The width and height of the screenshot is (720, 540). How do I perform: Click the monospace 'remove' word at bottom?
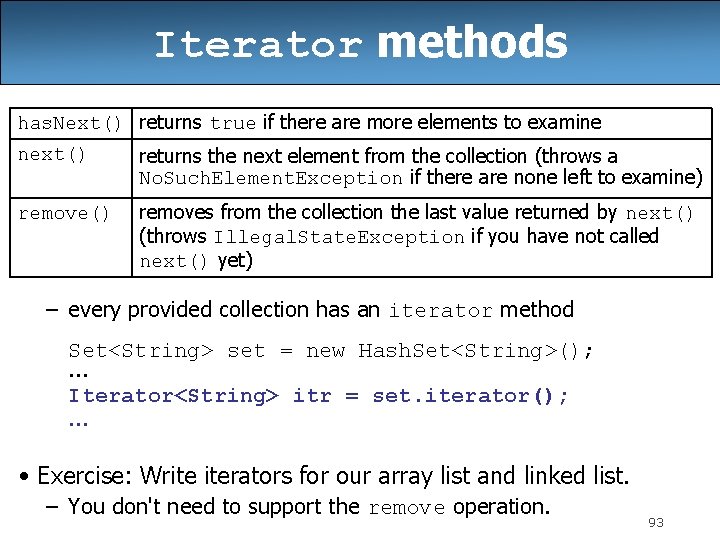[406, 508]
